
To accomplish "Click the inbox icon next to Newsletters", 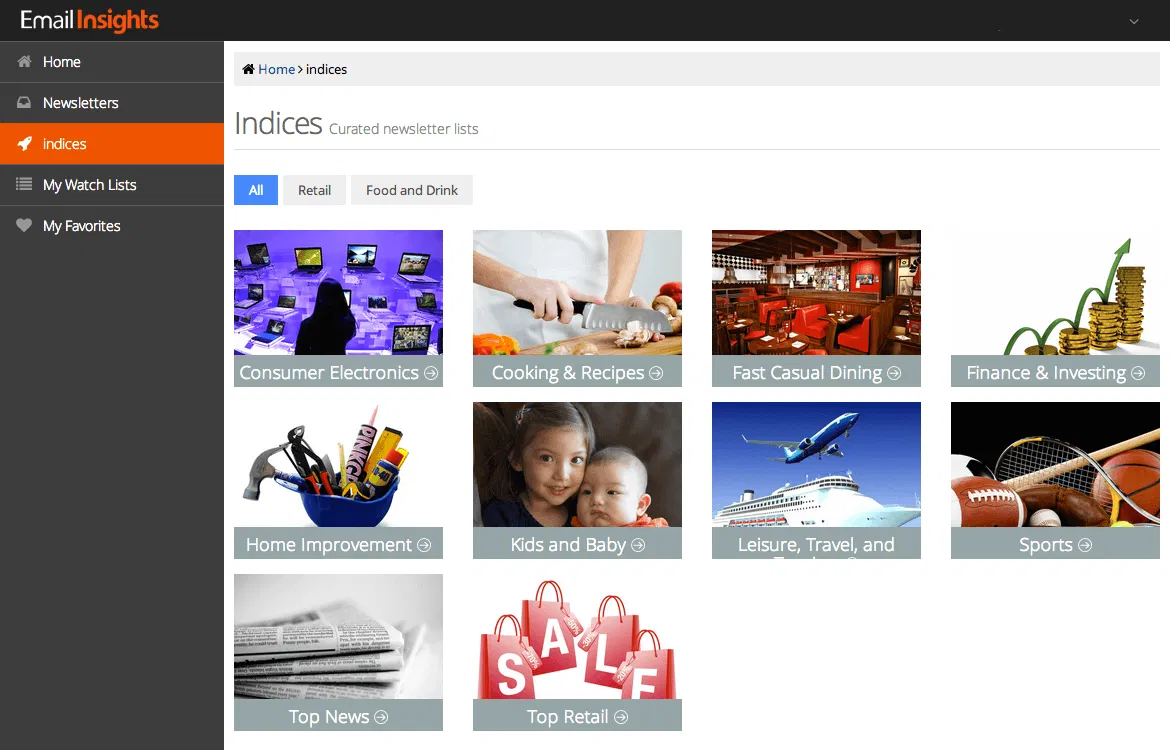I will click(24, 103).
